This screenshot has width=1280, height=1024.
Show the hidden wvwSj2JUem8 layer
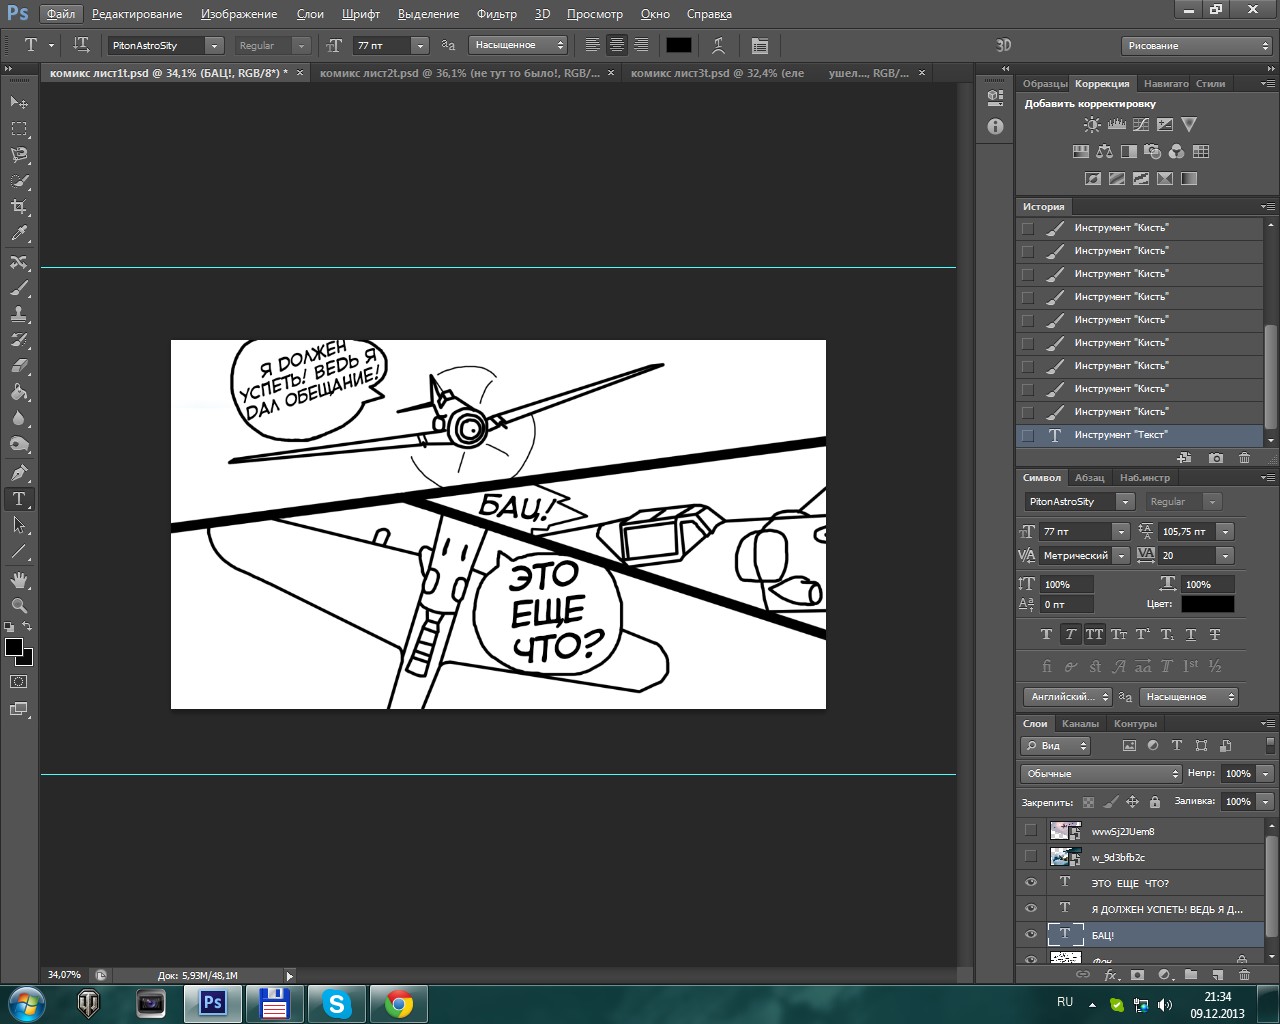click(1031, 831)
